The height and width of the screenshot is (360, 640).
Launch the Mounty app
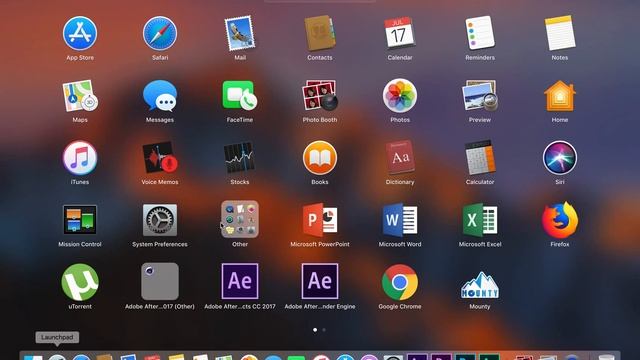480,284
